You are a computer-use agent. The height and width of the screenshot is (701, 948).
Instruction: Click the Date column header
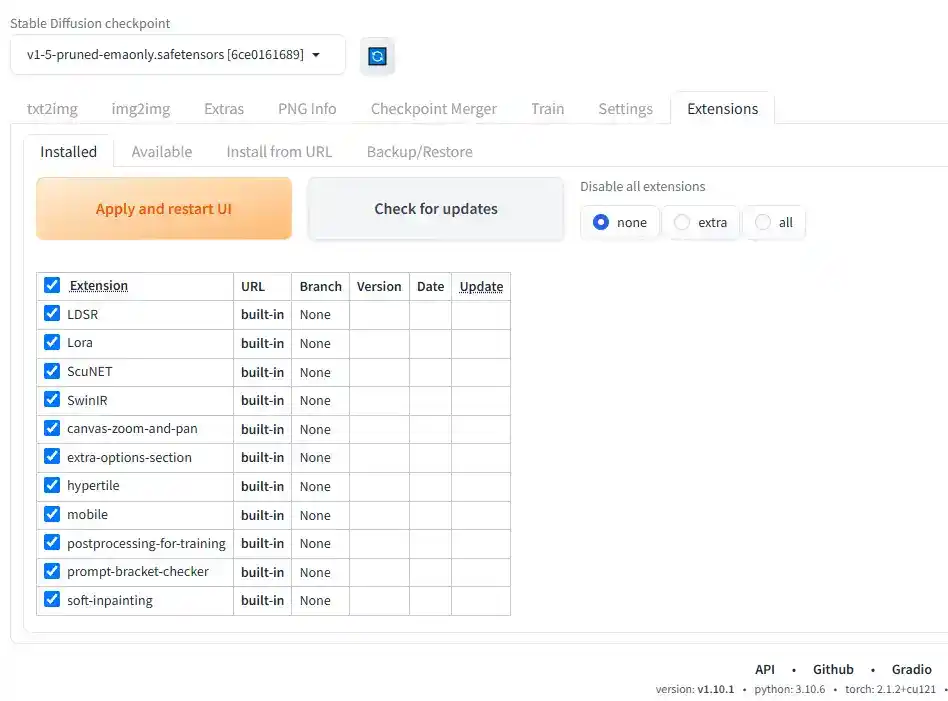coord(430,287)
